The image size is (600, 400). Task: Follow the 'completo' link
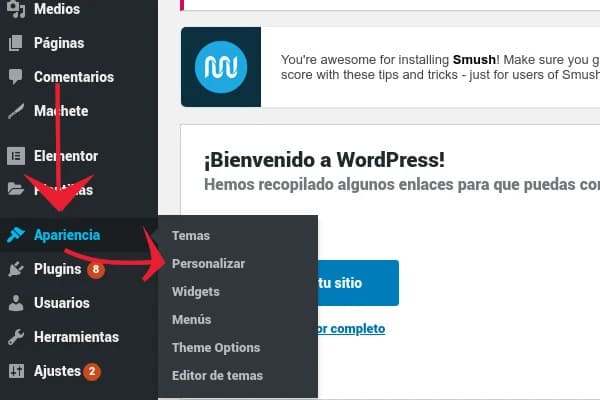click(x=351, y=328)
